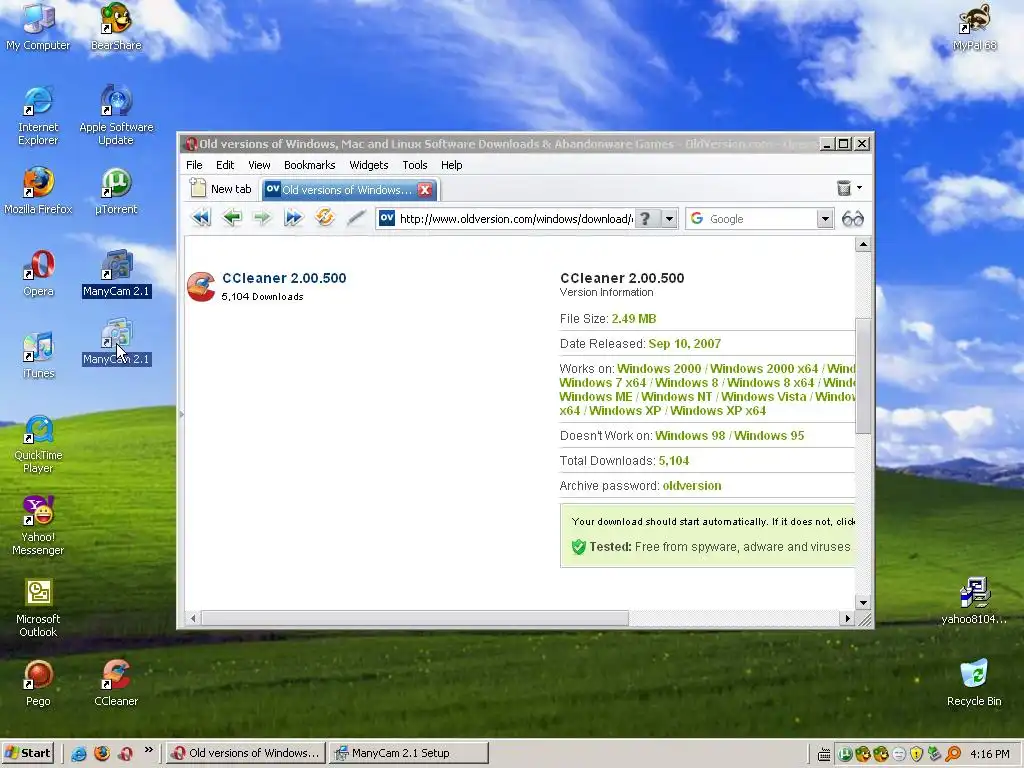Open the Help menu
Viewport: 1024px width, 768px height.
tap(451, 165)
